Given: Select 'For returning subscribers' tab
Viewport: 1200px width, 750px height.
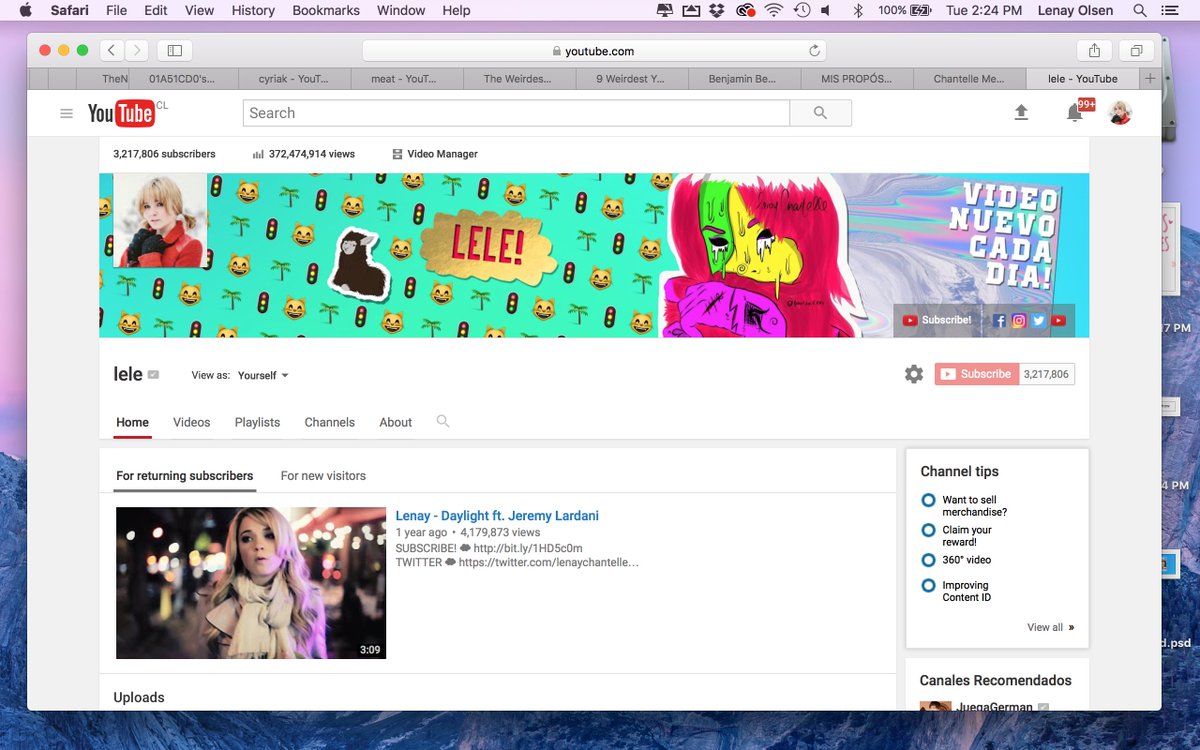Looking at the screenshot, I should 184,476.
